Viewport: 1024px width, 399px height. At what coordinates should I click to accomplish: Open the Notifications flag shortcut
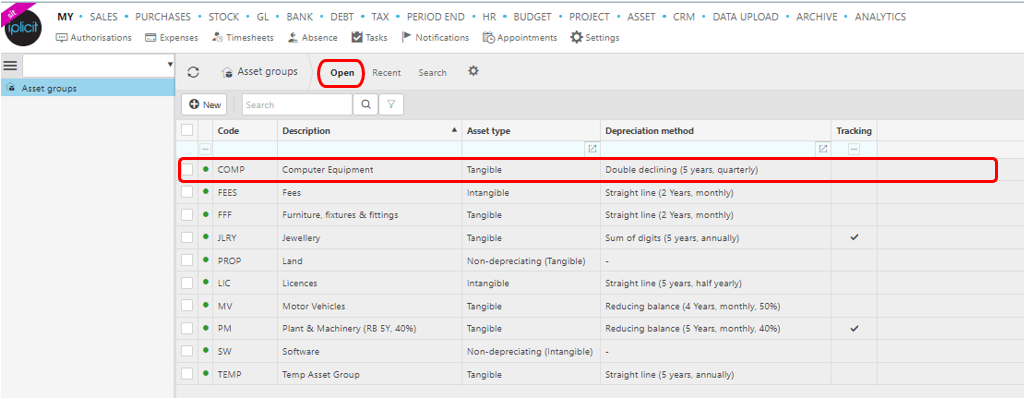(x=435, y=38)
